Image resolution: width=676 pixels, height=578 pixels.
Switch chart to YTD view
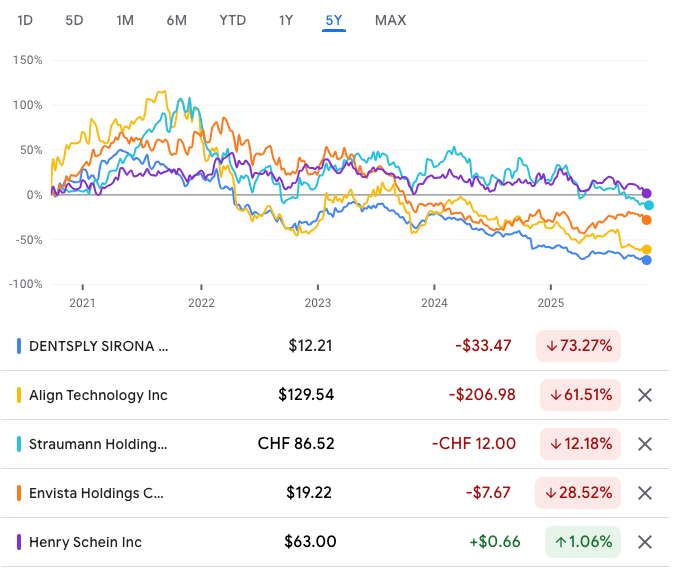pos(232,20)
